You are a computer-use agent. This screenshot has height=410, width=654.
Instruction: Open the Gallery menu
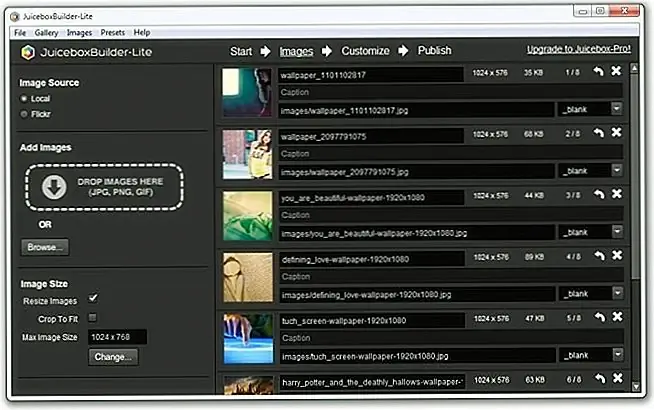pyautogui.click(x=46, y=33)
